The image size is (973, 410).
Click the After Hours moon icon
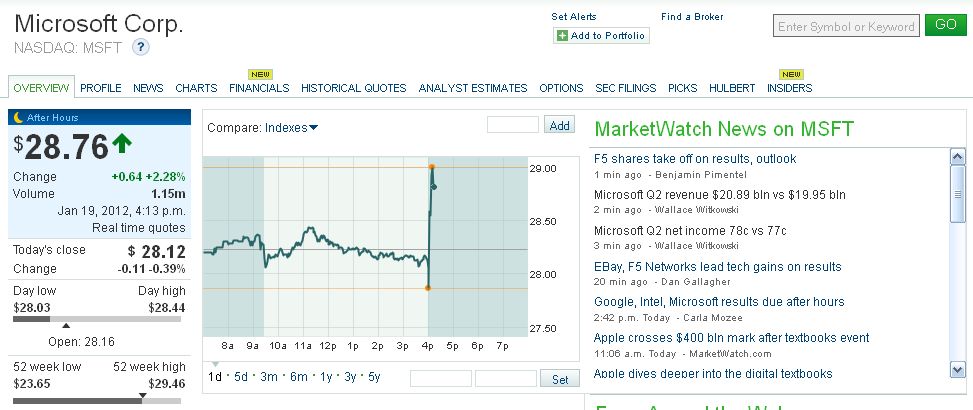pos(17,117)
